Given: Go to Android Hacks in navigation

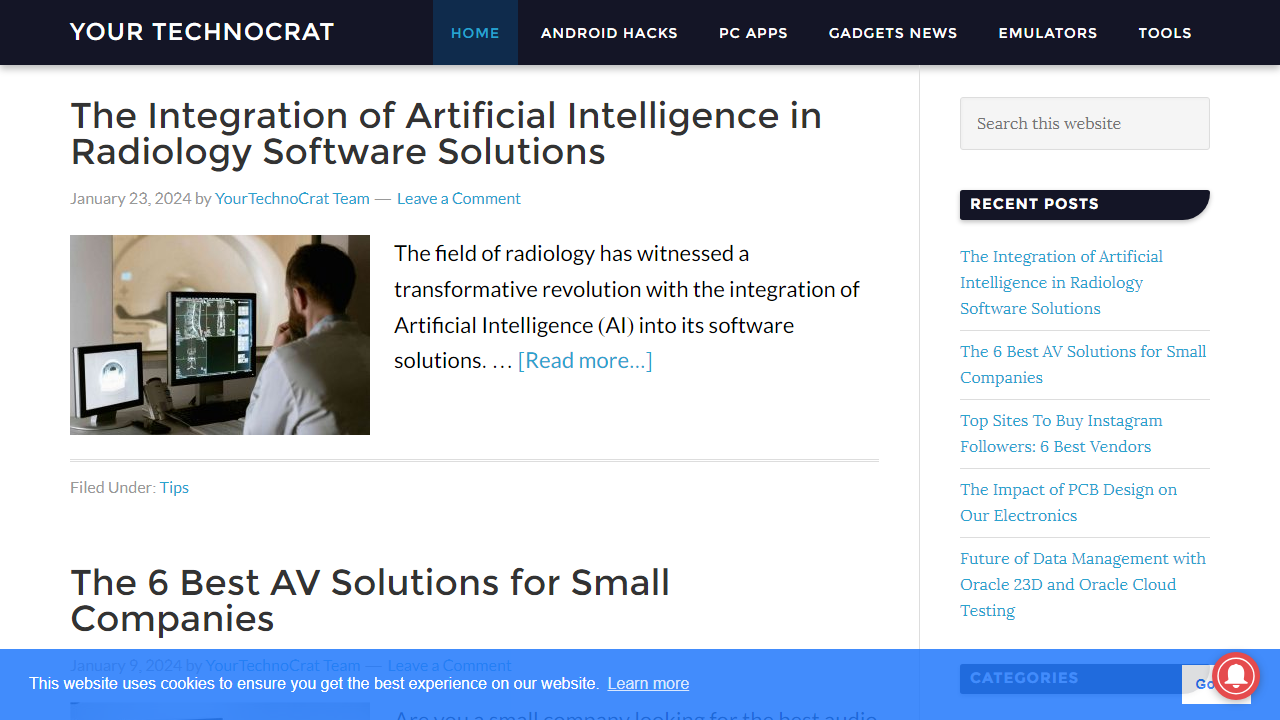Looking at the screenshot, I should 609,33.
